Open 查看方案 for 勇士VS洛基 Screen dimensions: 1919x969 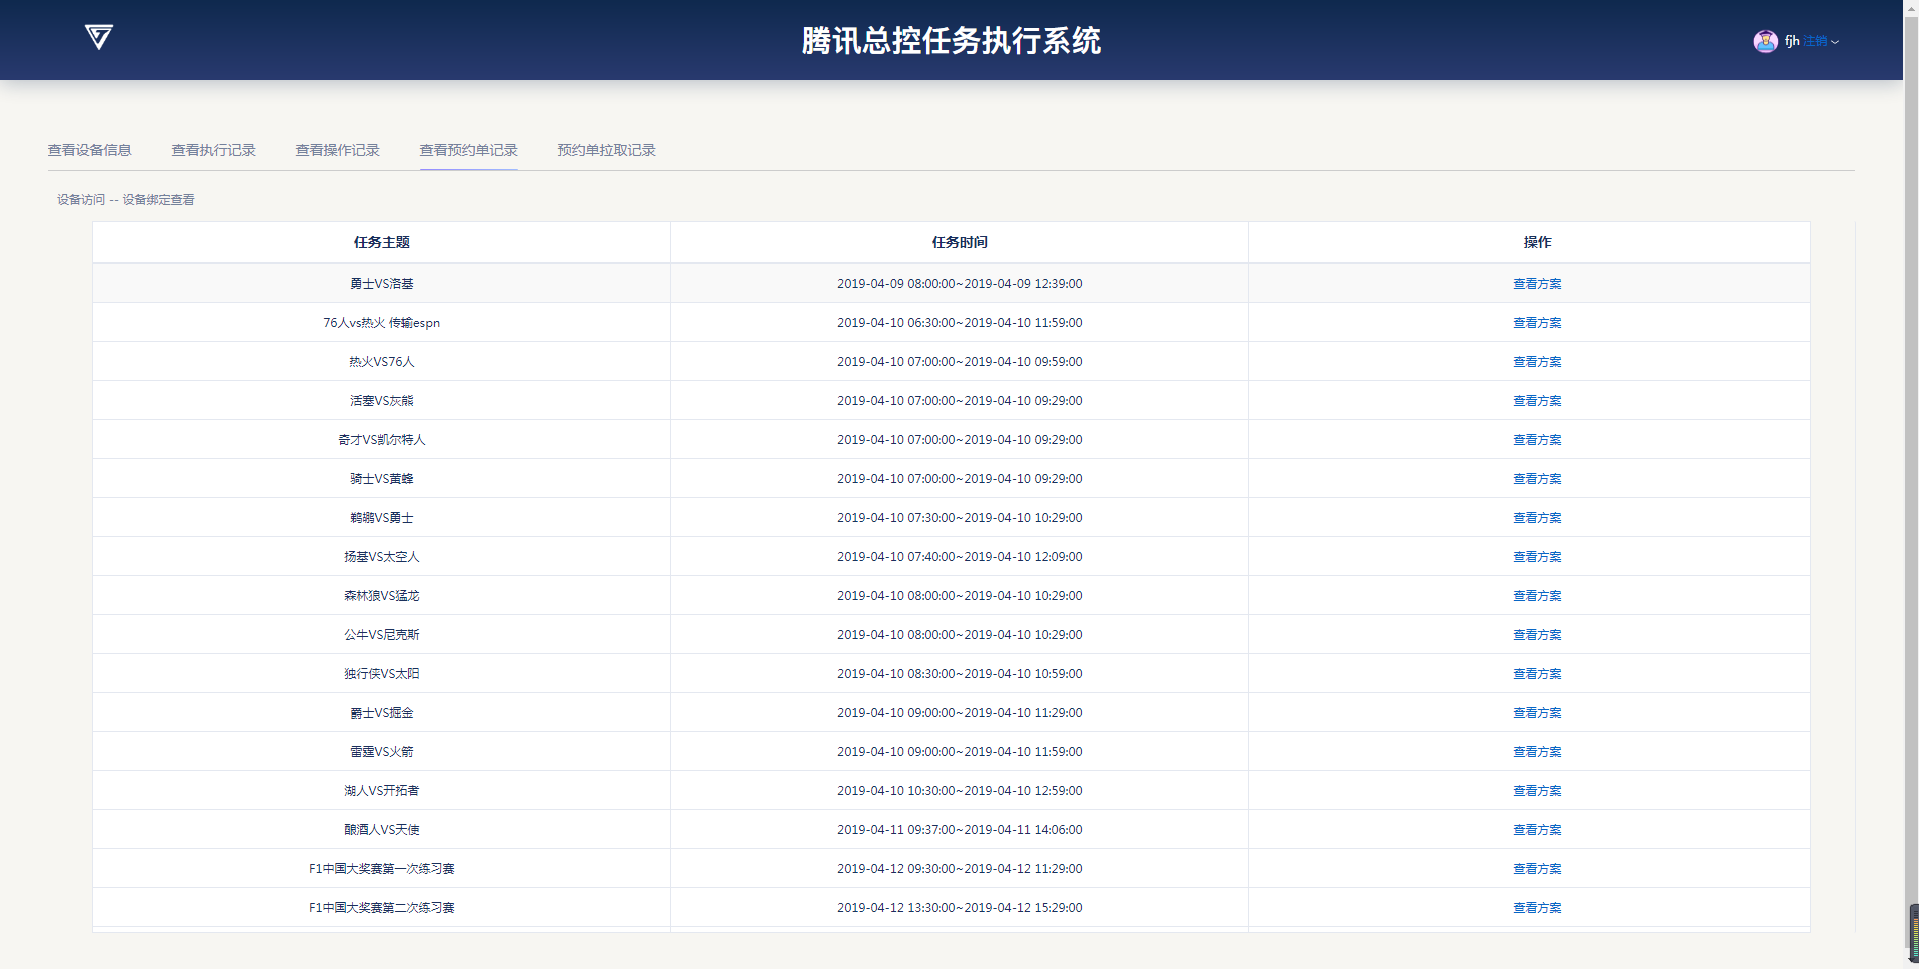click(1536, 284)
